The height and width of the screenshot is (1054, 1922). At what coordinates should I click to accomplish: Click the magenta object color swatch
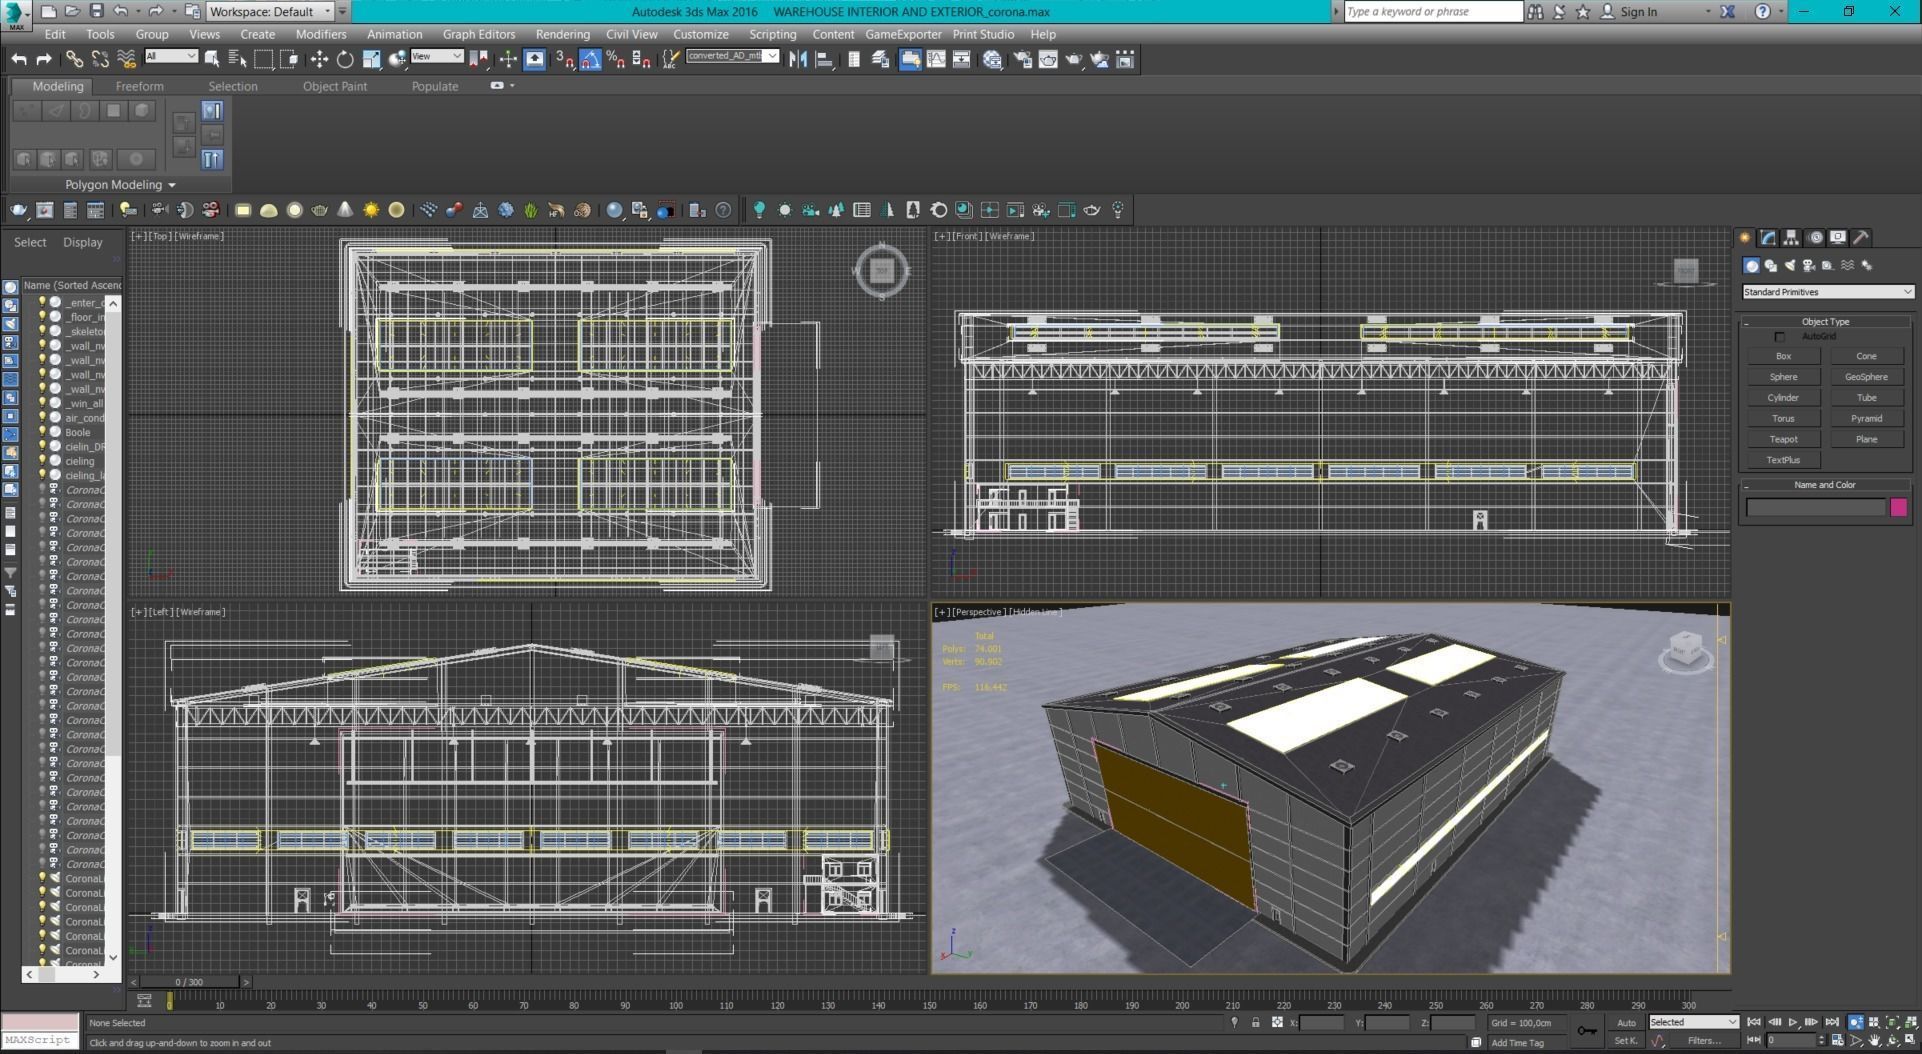(1898, 508)
